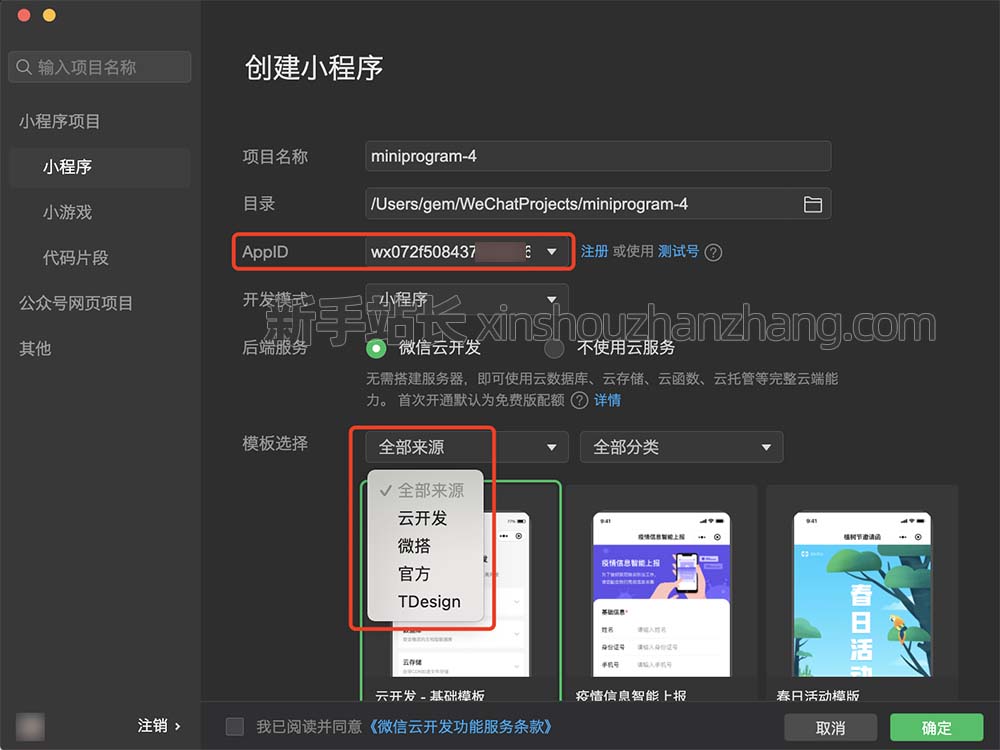Click 小程序项目 sidebar heading
Screen dimensions: 1000x750
[59, 122]
